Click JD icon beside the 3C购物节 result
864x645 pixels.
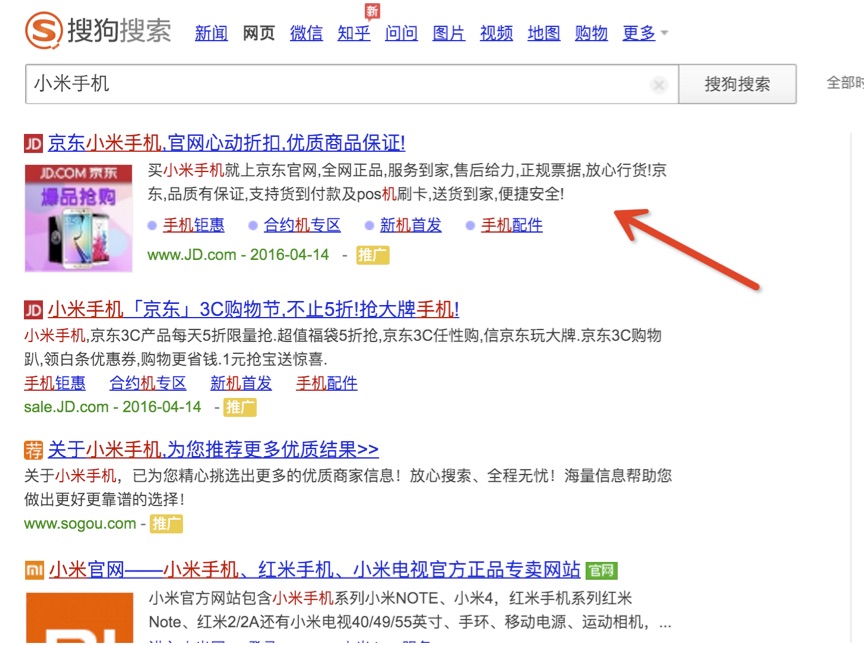33,309
